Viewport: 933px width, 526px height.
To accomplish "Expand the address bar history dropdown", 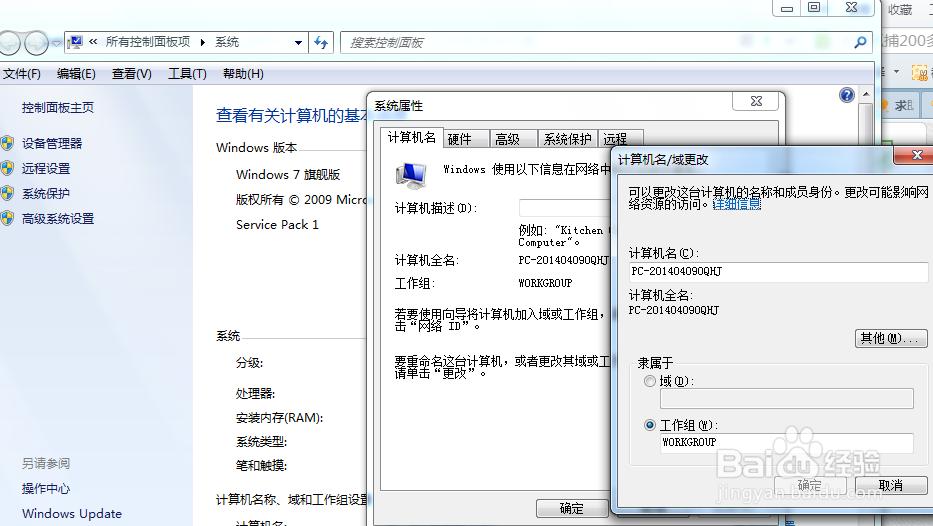I will [x=298, y=42].
